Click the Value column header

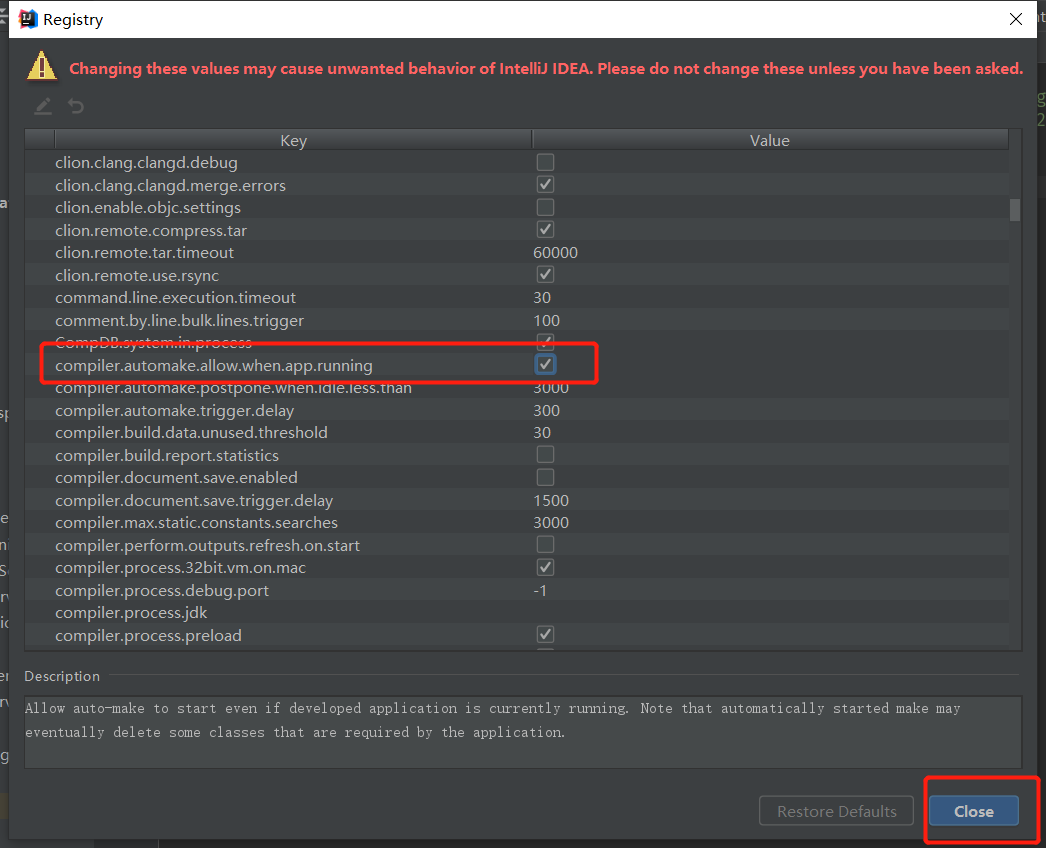point(770,140)
